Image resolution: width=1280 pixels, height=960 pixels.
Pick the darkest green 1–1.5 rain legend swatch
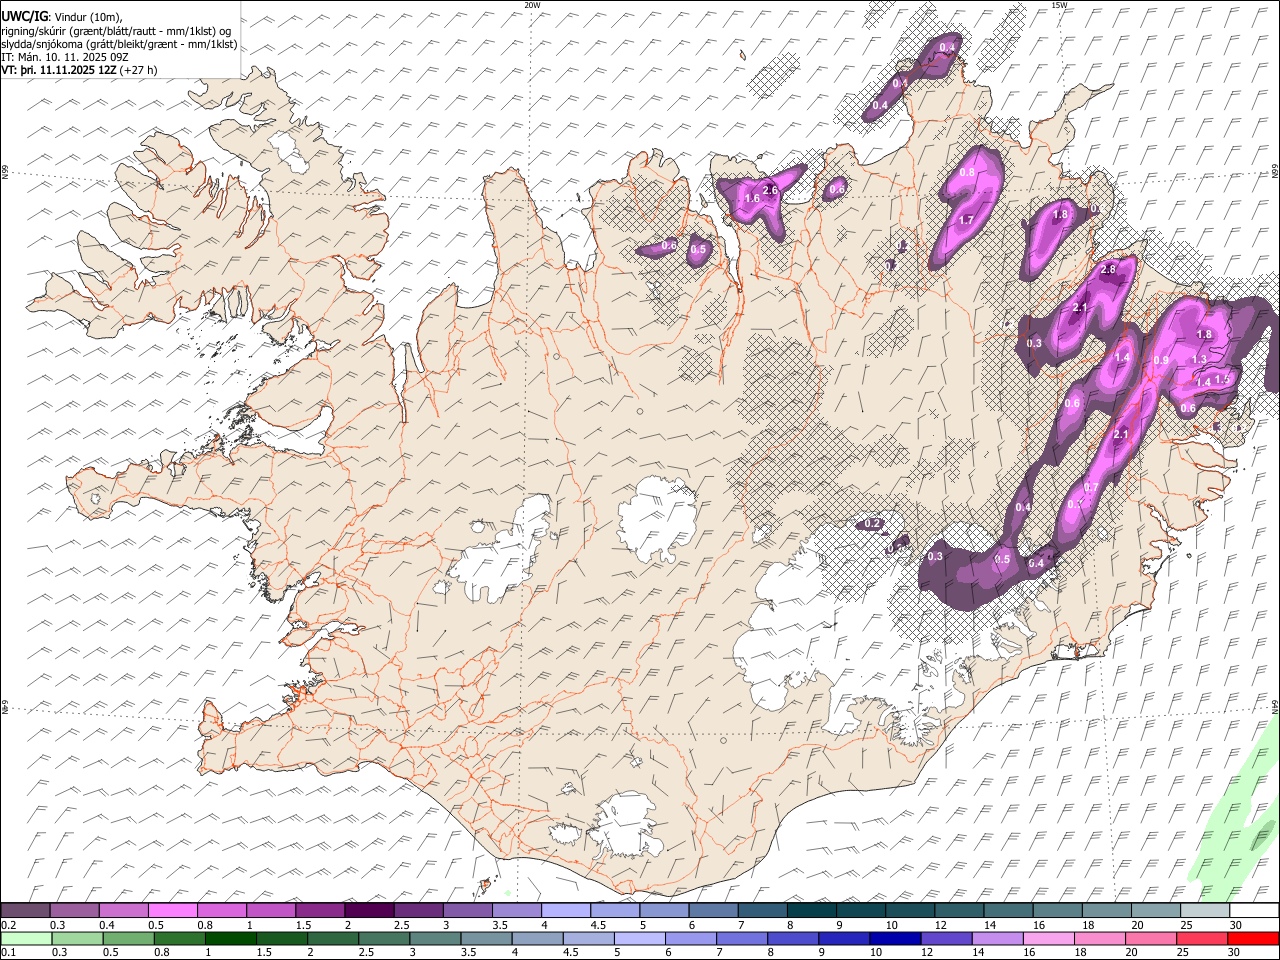point(231,939)
